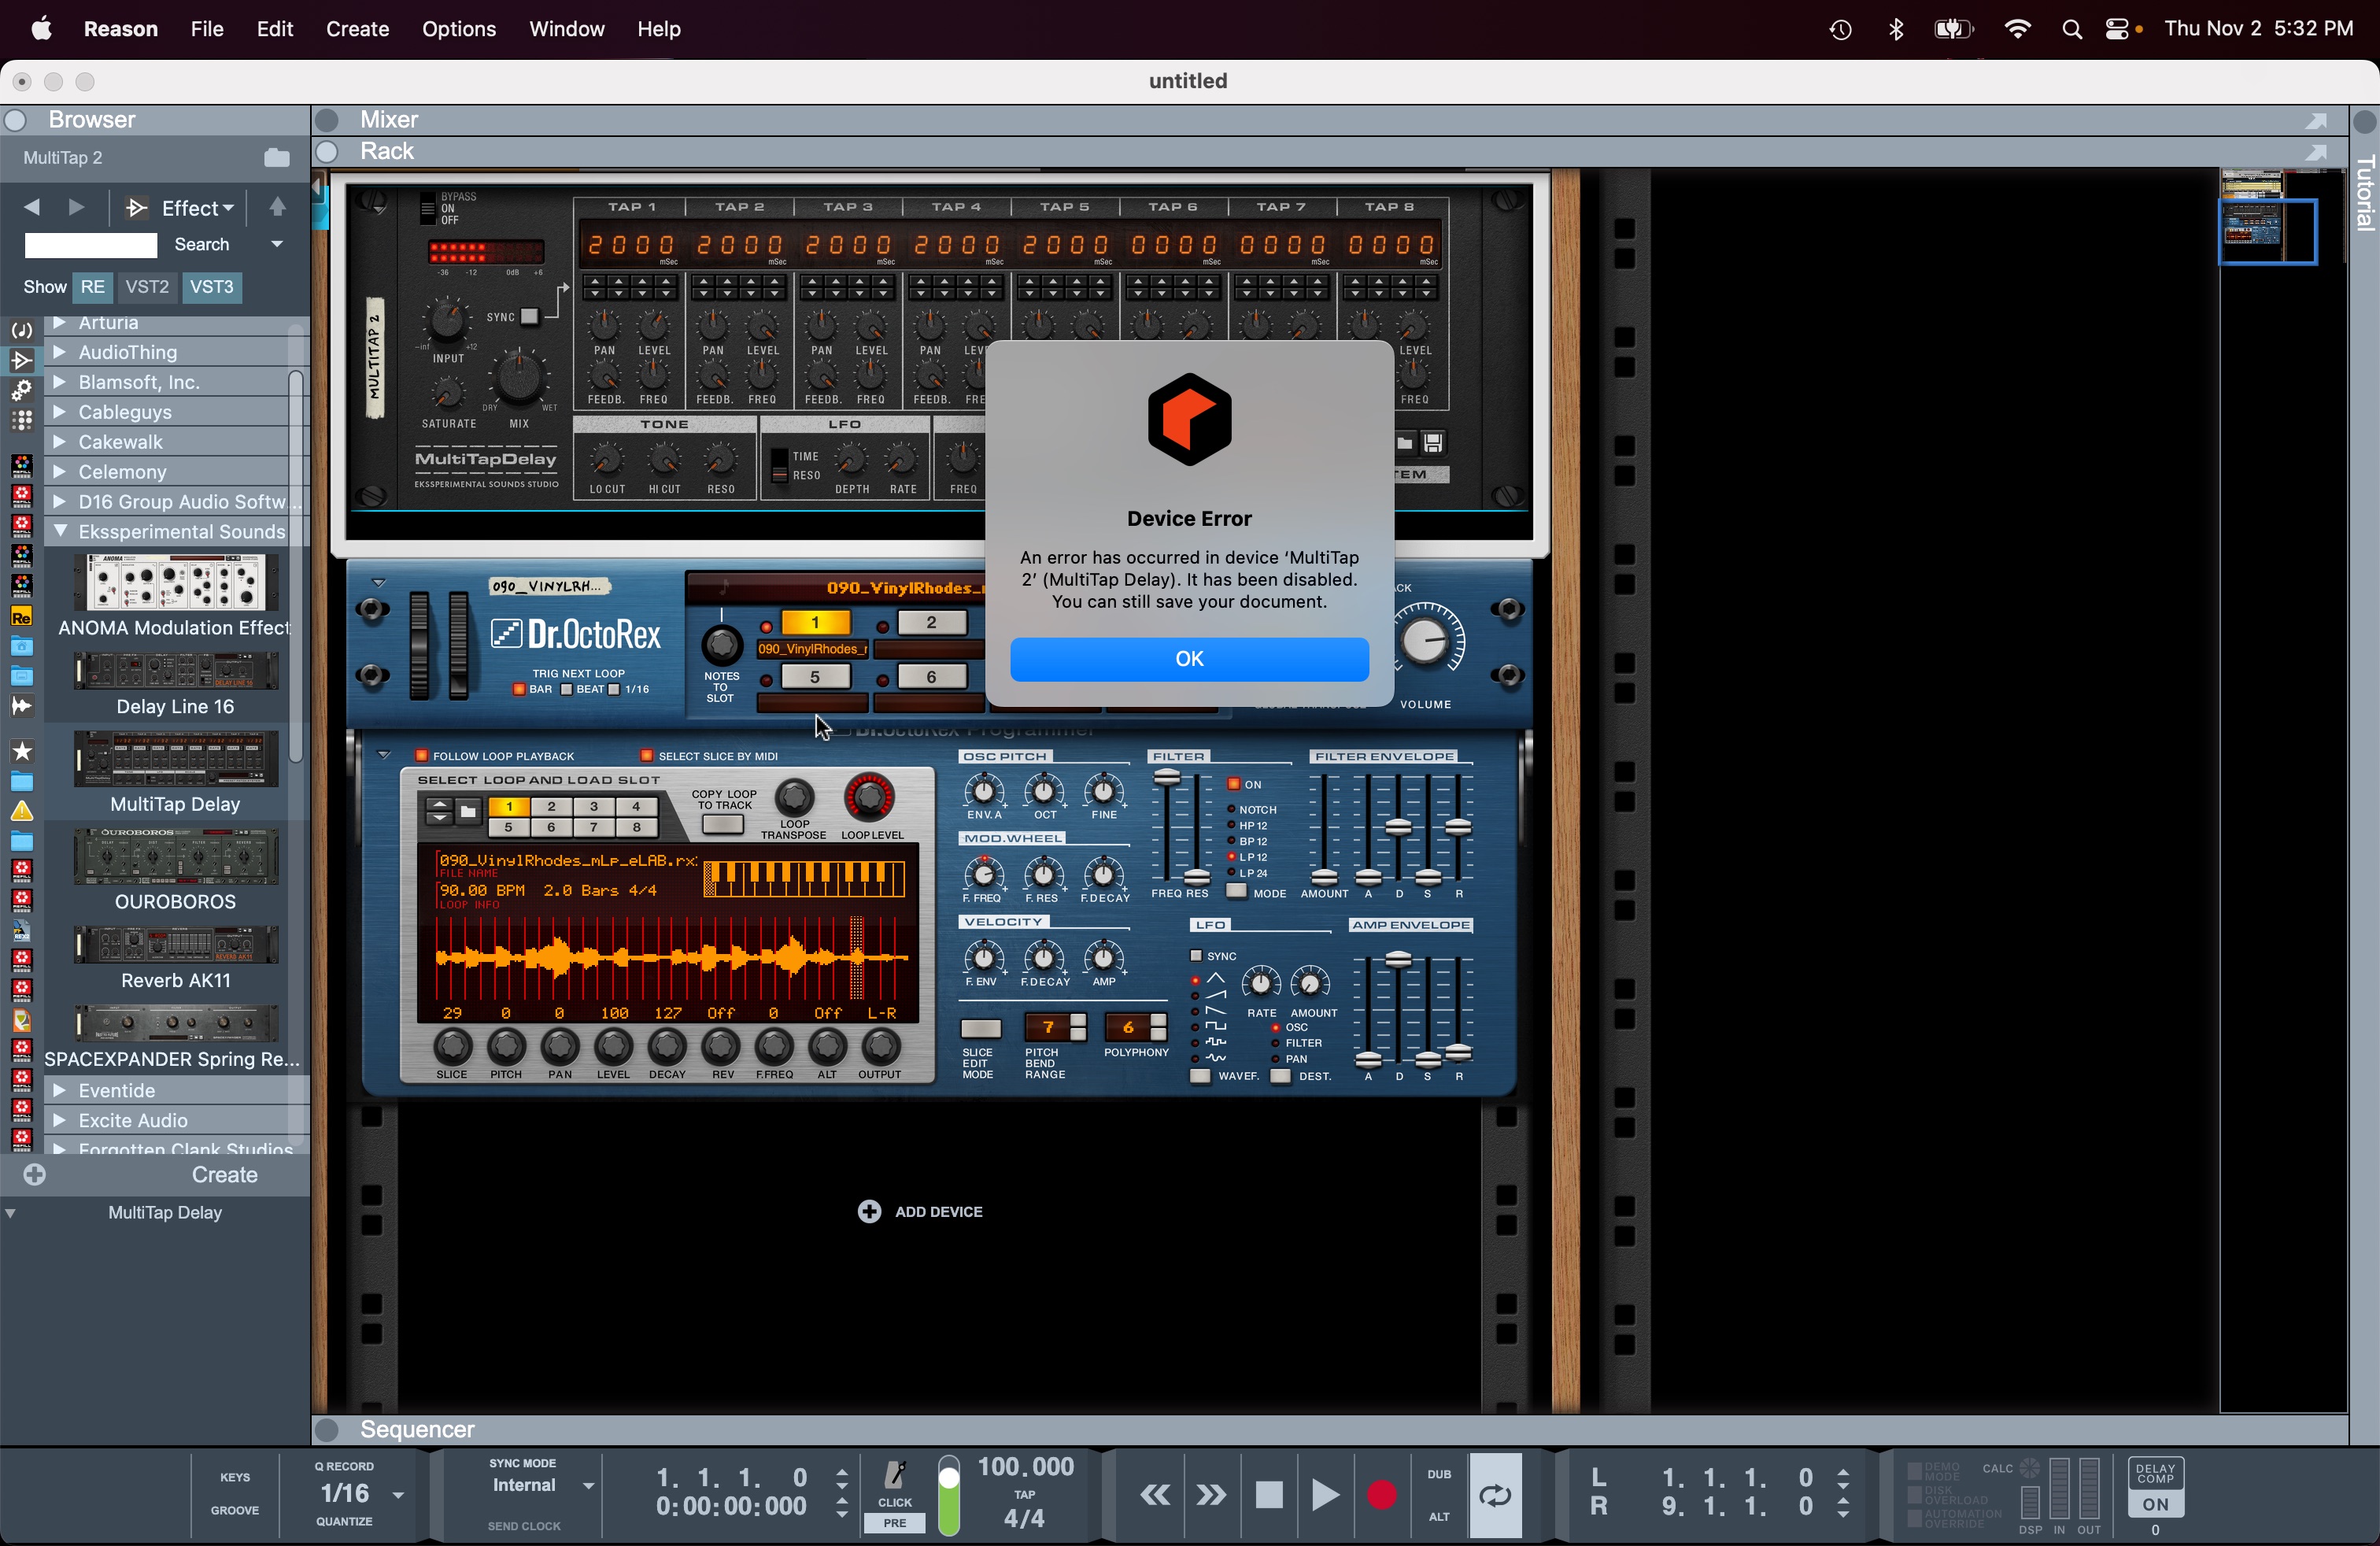Open the File menu

click(207, 29)
